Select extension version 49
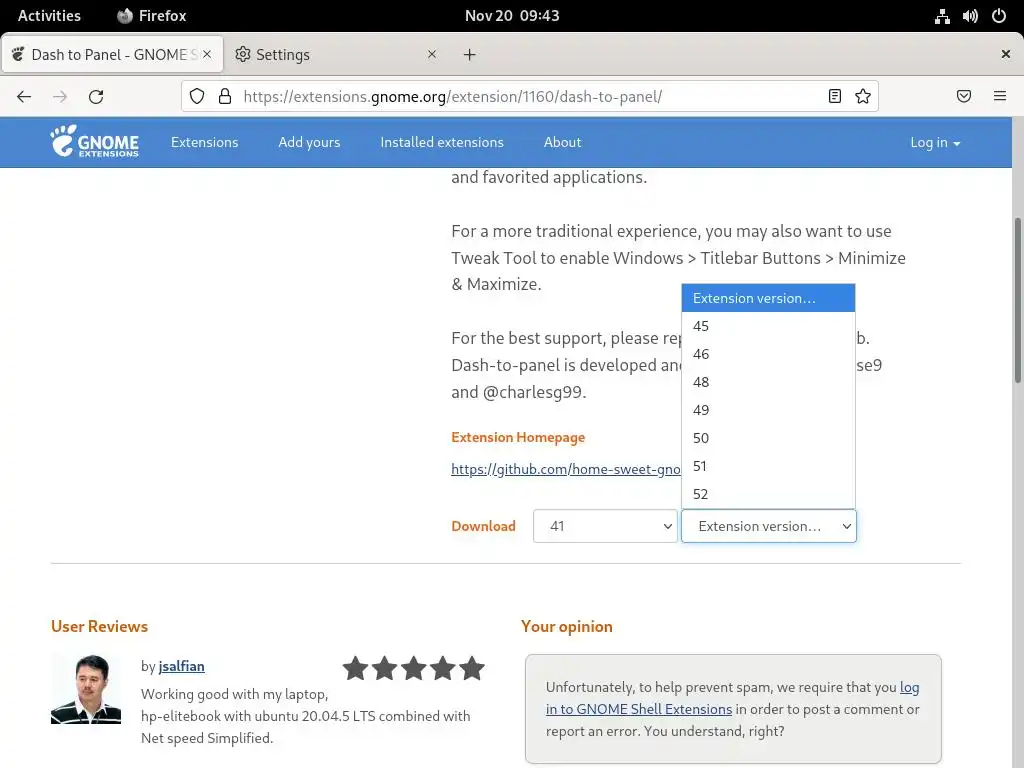 point(768,410)
